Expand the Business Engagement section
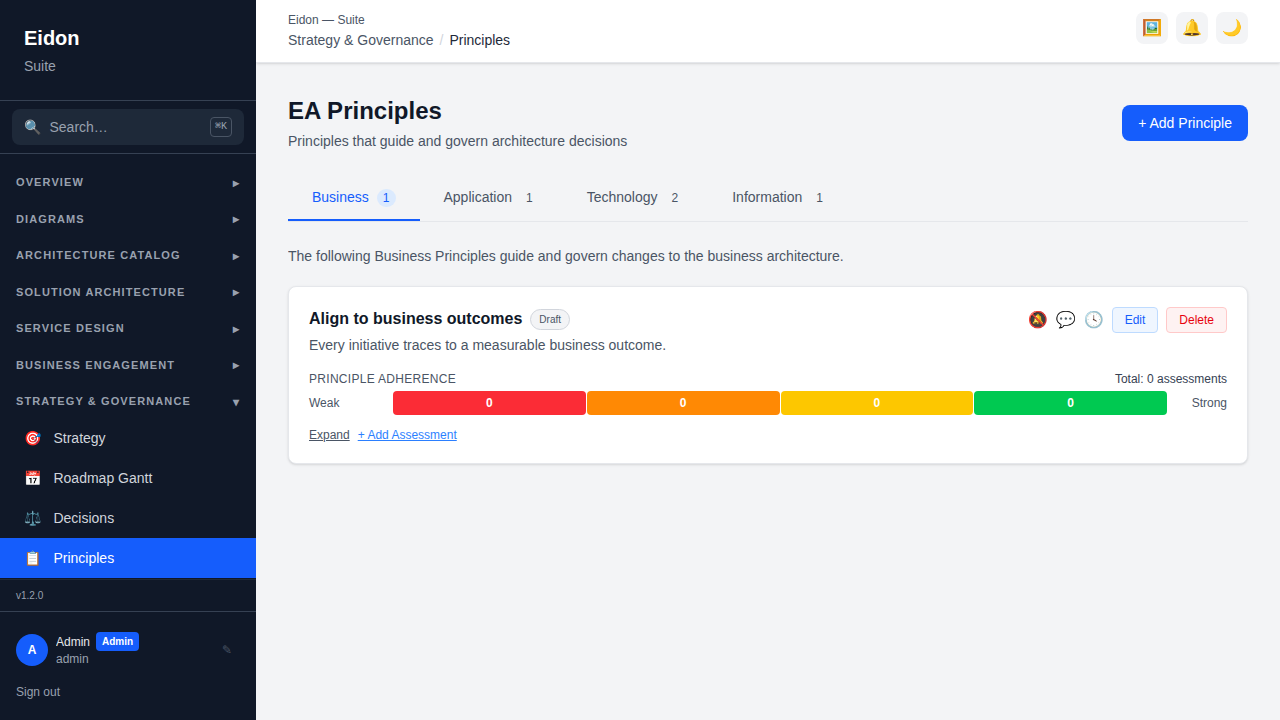Screen dimensions: 1280x720 [128, 365]
